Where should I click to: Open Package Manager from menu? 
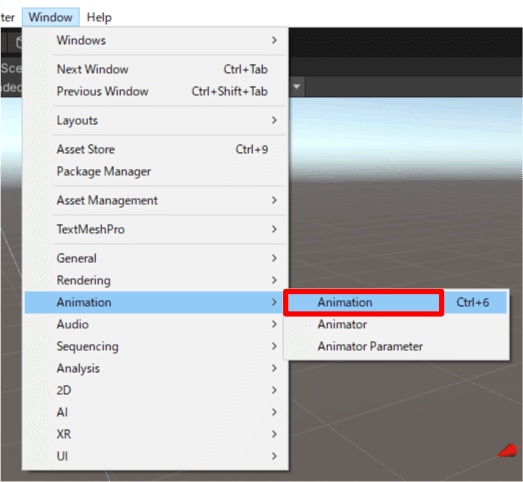pyautogui.click(x=155, y=171)
